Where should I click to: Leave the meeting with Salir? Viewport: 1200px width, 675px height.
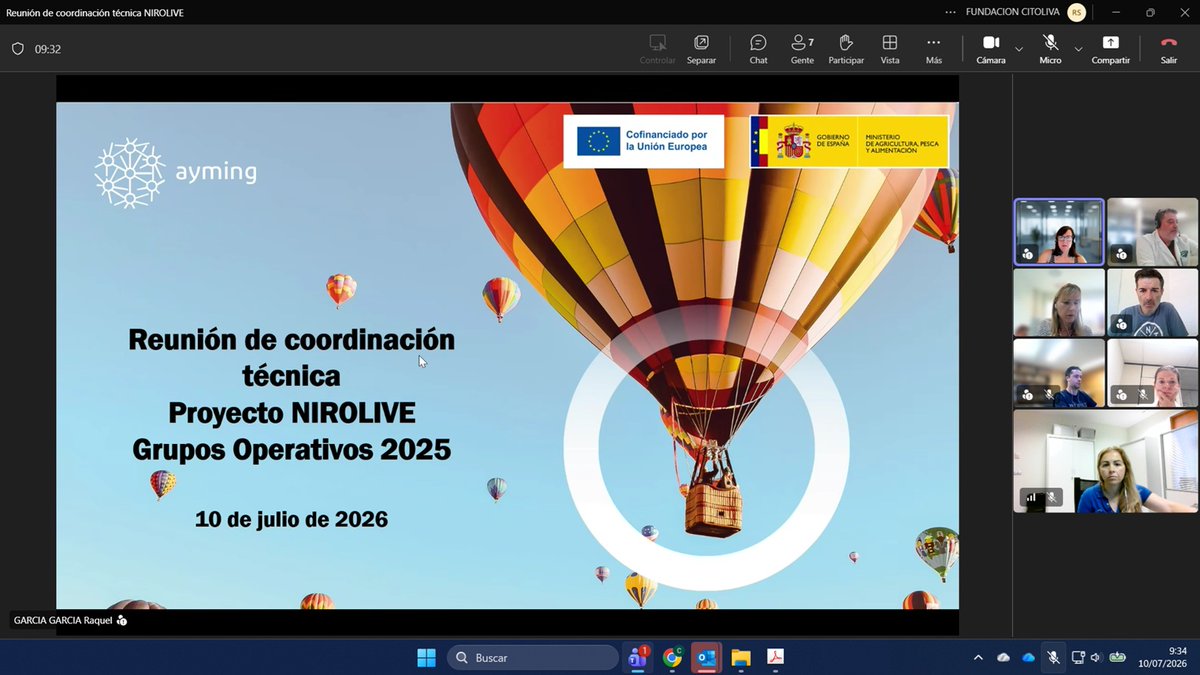point(1168,49)
